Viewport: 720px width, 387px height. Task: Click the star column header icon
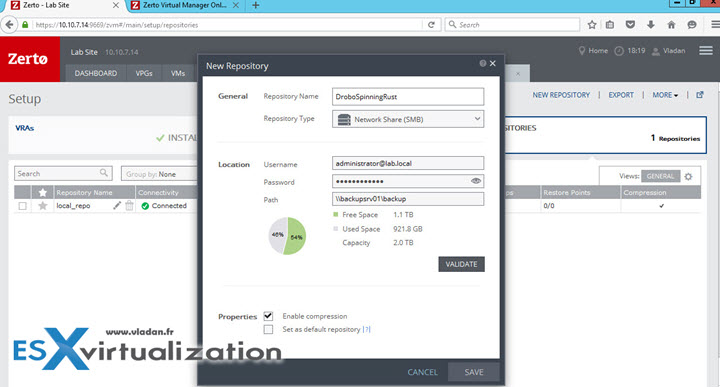[43, 192]
